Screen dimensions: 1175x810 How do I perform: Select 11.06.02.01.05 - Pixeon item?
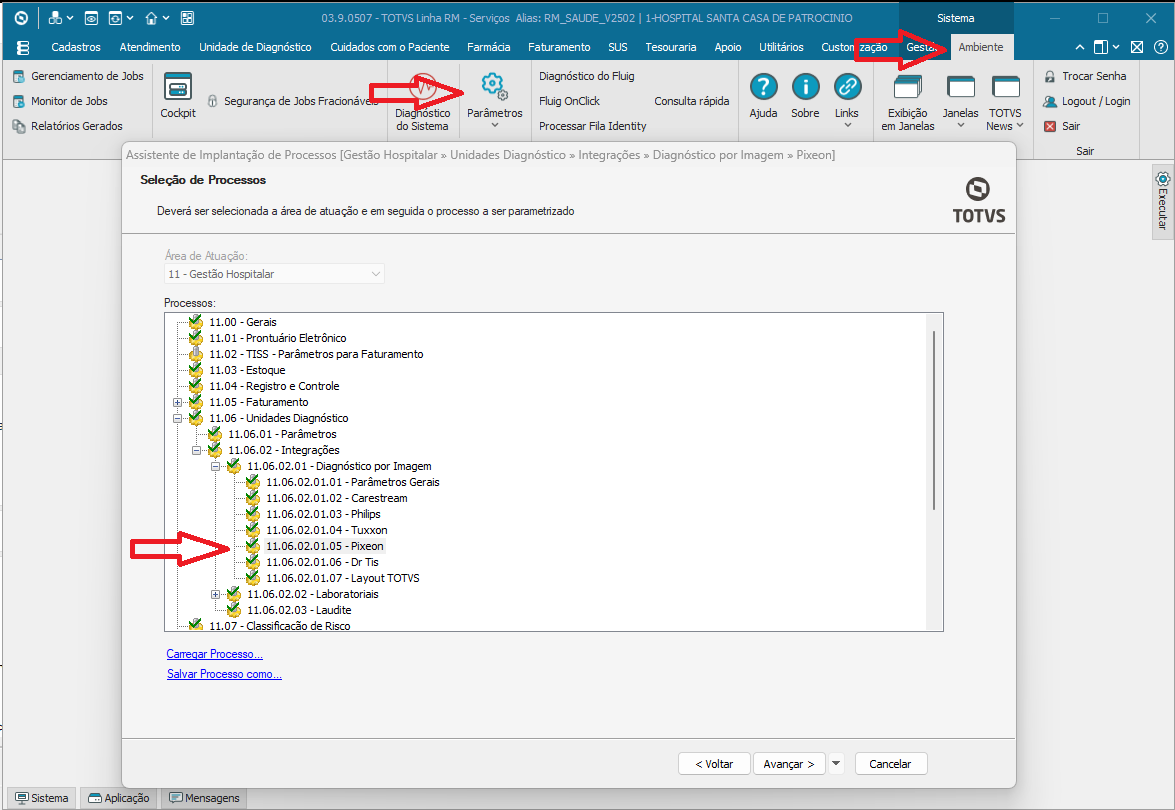[324, 546]
